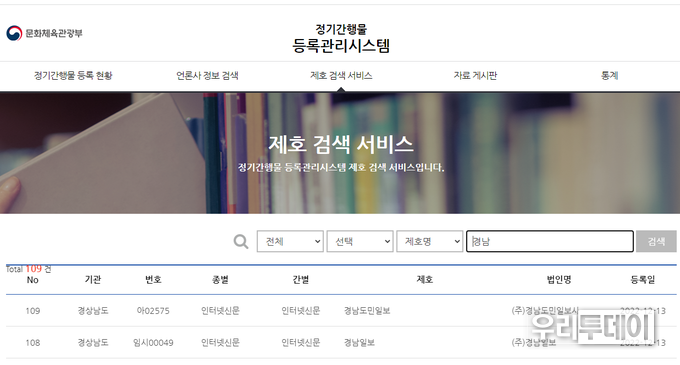This screenshot has width=680, height=365.
Task: Select the 경남도민일보 title cell
Action: point(367,311)
